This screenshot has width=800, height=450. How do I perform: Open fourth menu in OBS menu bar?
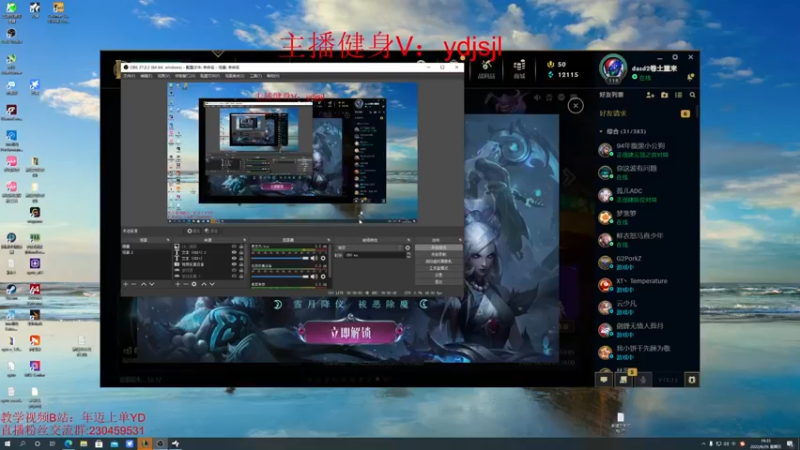185,76
